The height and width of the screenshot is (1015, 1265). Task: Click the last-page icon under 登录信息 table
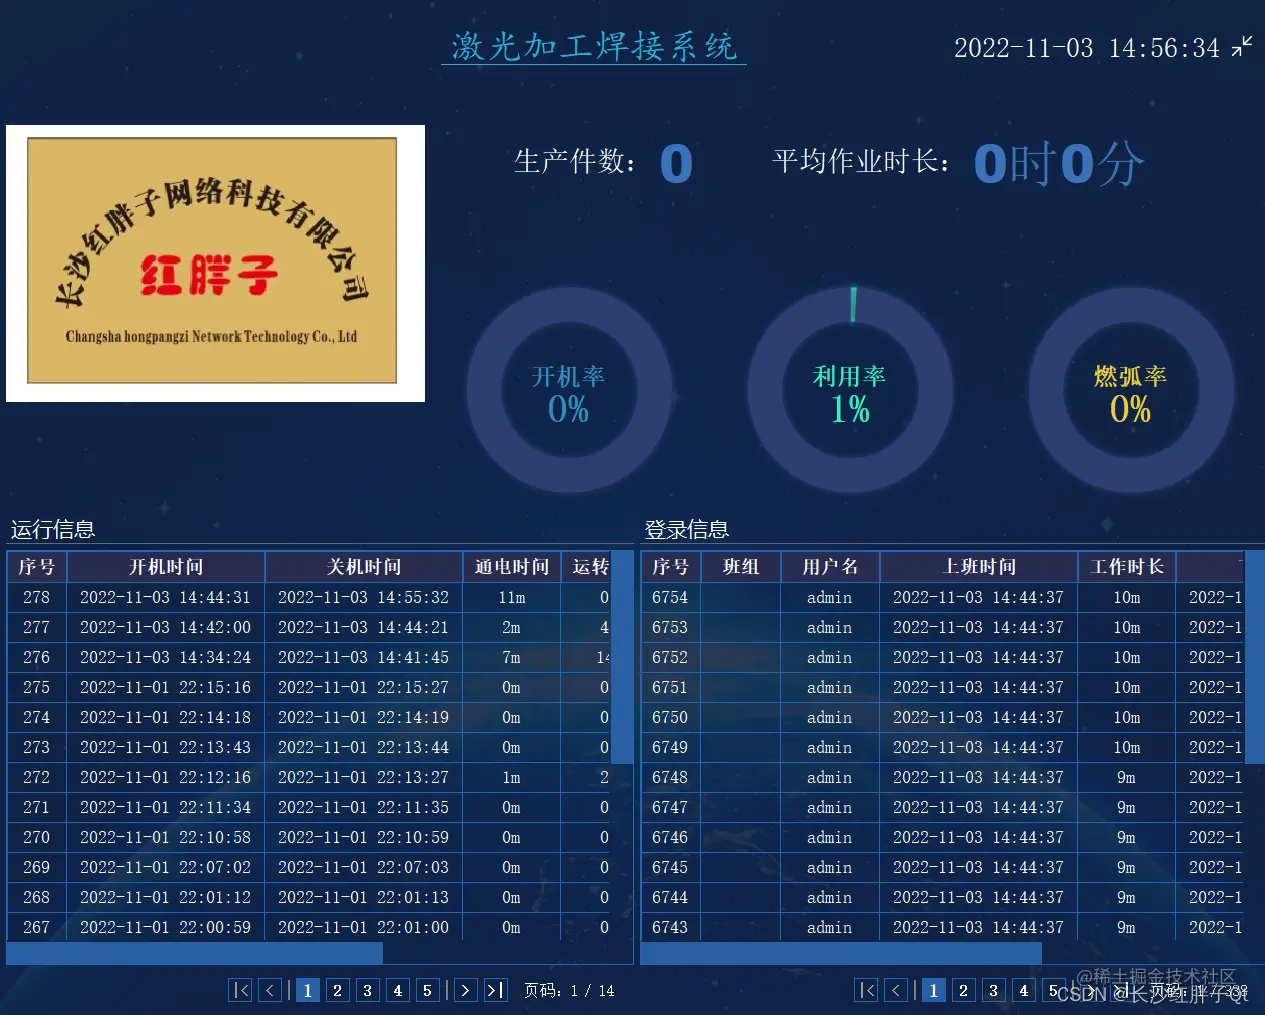(x=1121, y=990)
